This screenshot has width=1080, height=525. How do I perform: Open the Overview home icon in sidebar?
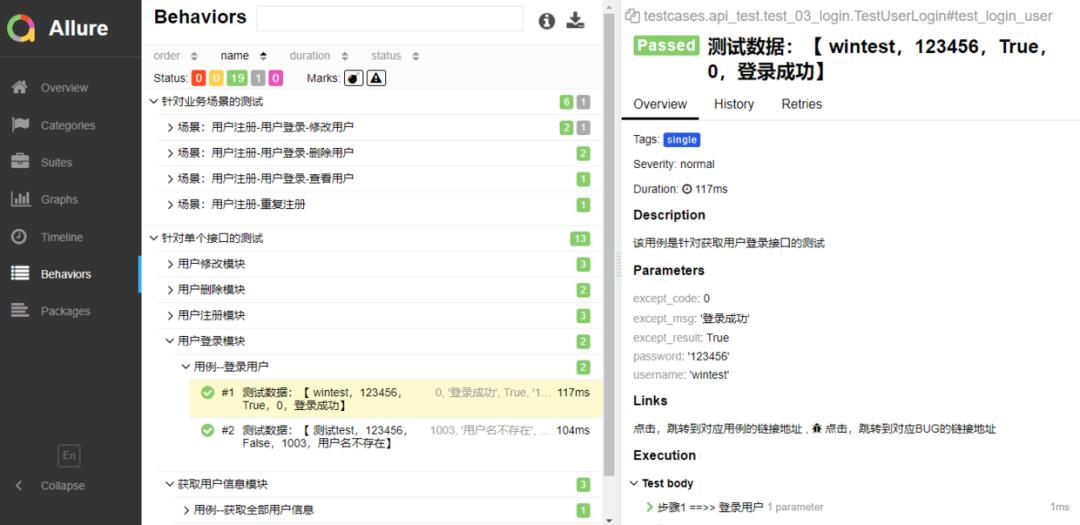click(20, 88)
